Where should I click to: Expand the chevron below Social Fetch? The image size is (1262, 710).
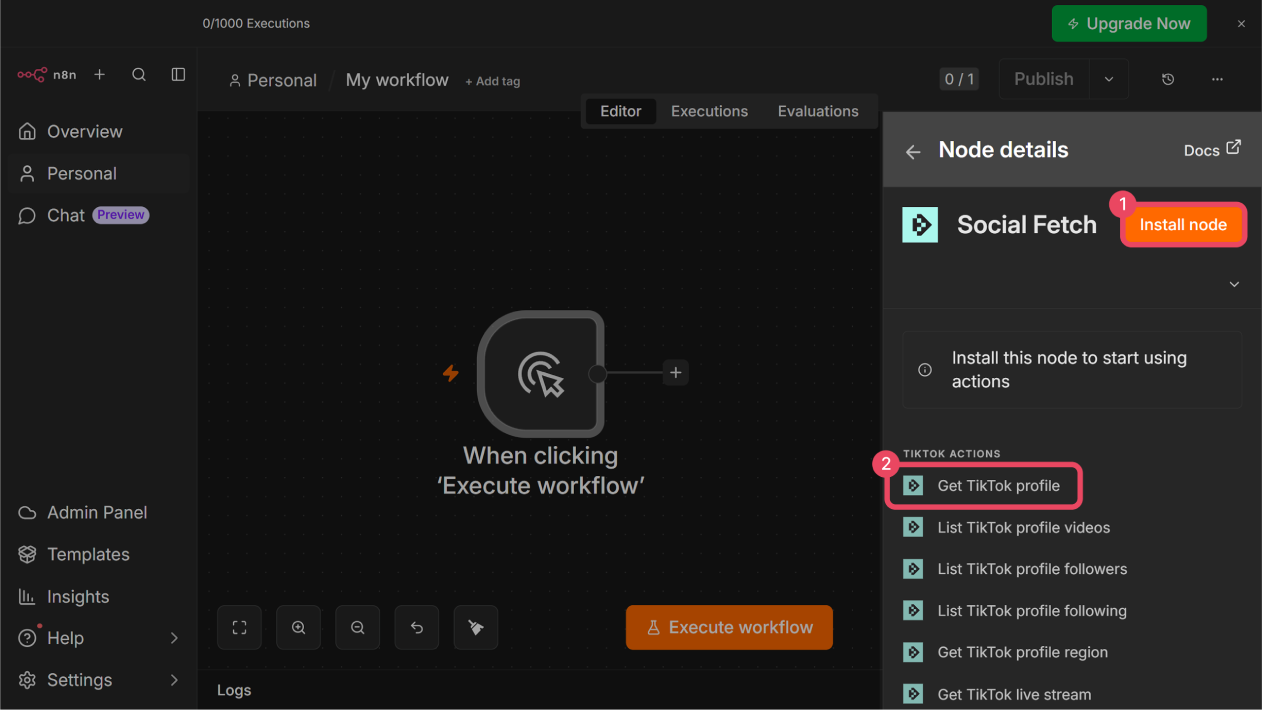[x=1234, y=284]
